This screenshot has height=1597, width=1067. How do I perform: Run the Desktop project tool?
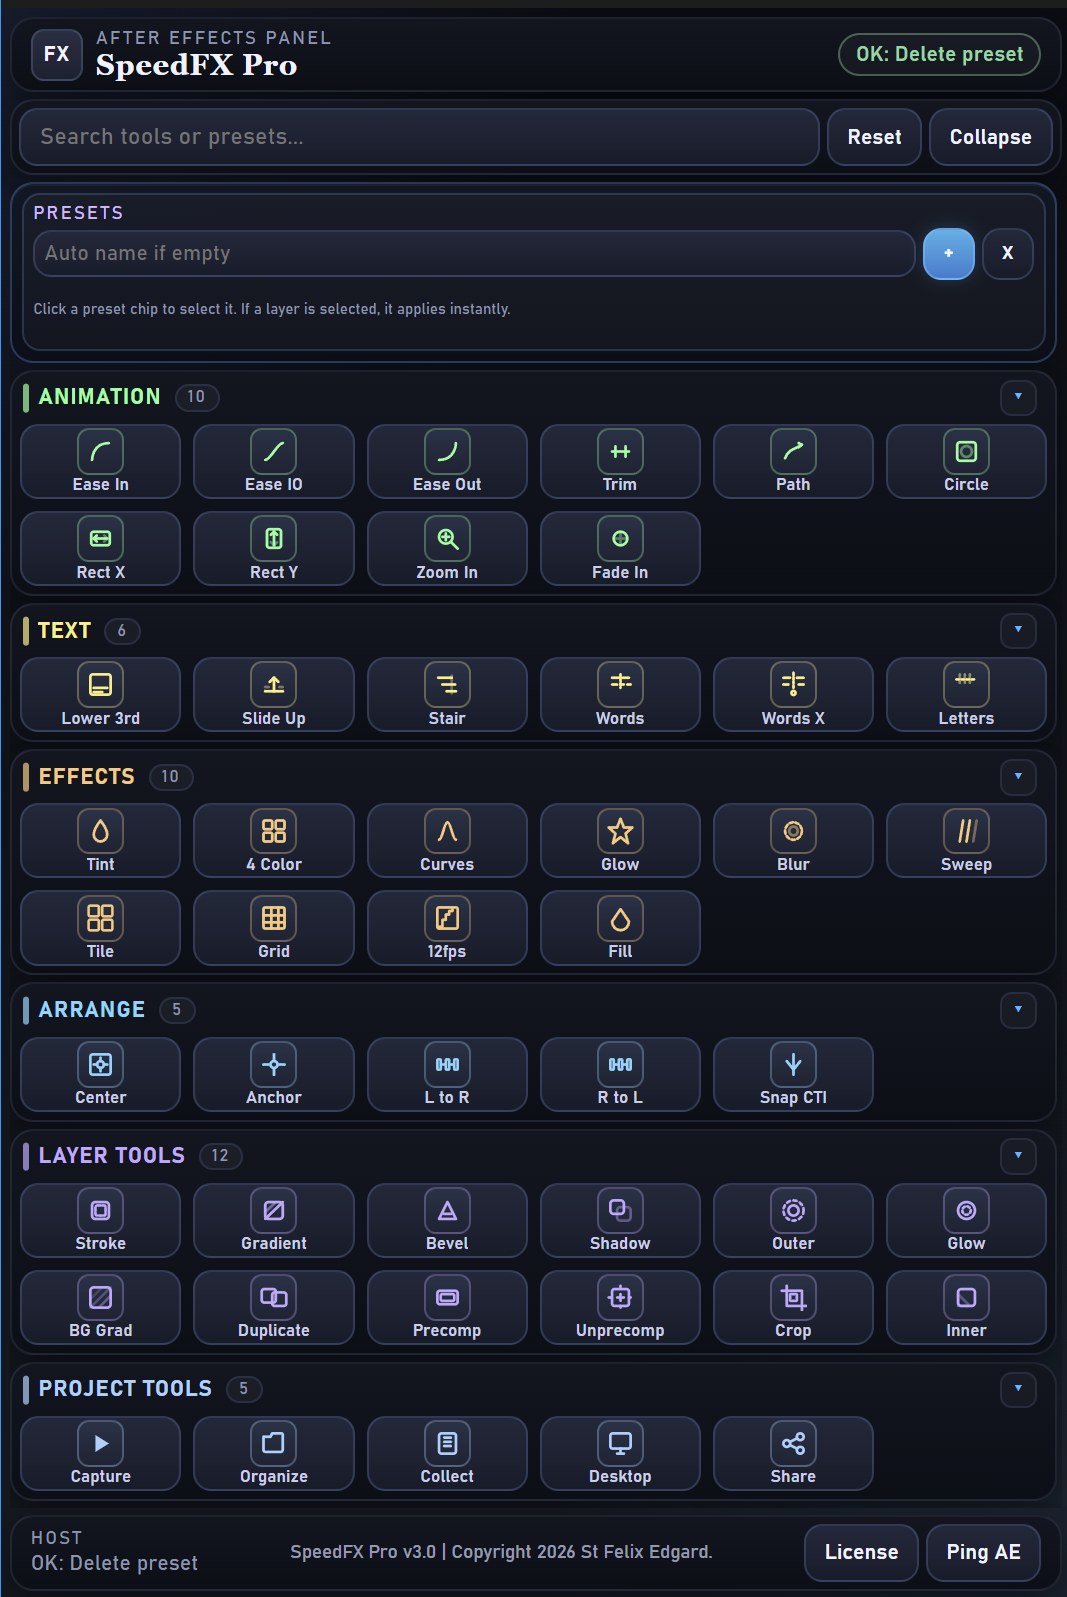click(x=620, y=1453)
